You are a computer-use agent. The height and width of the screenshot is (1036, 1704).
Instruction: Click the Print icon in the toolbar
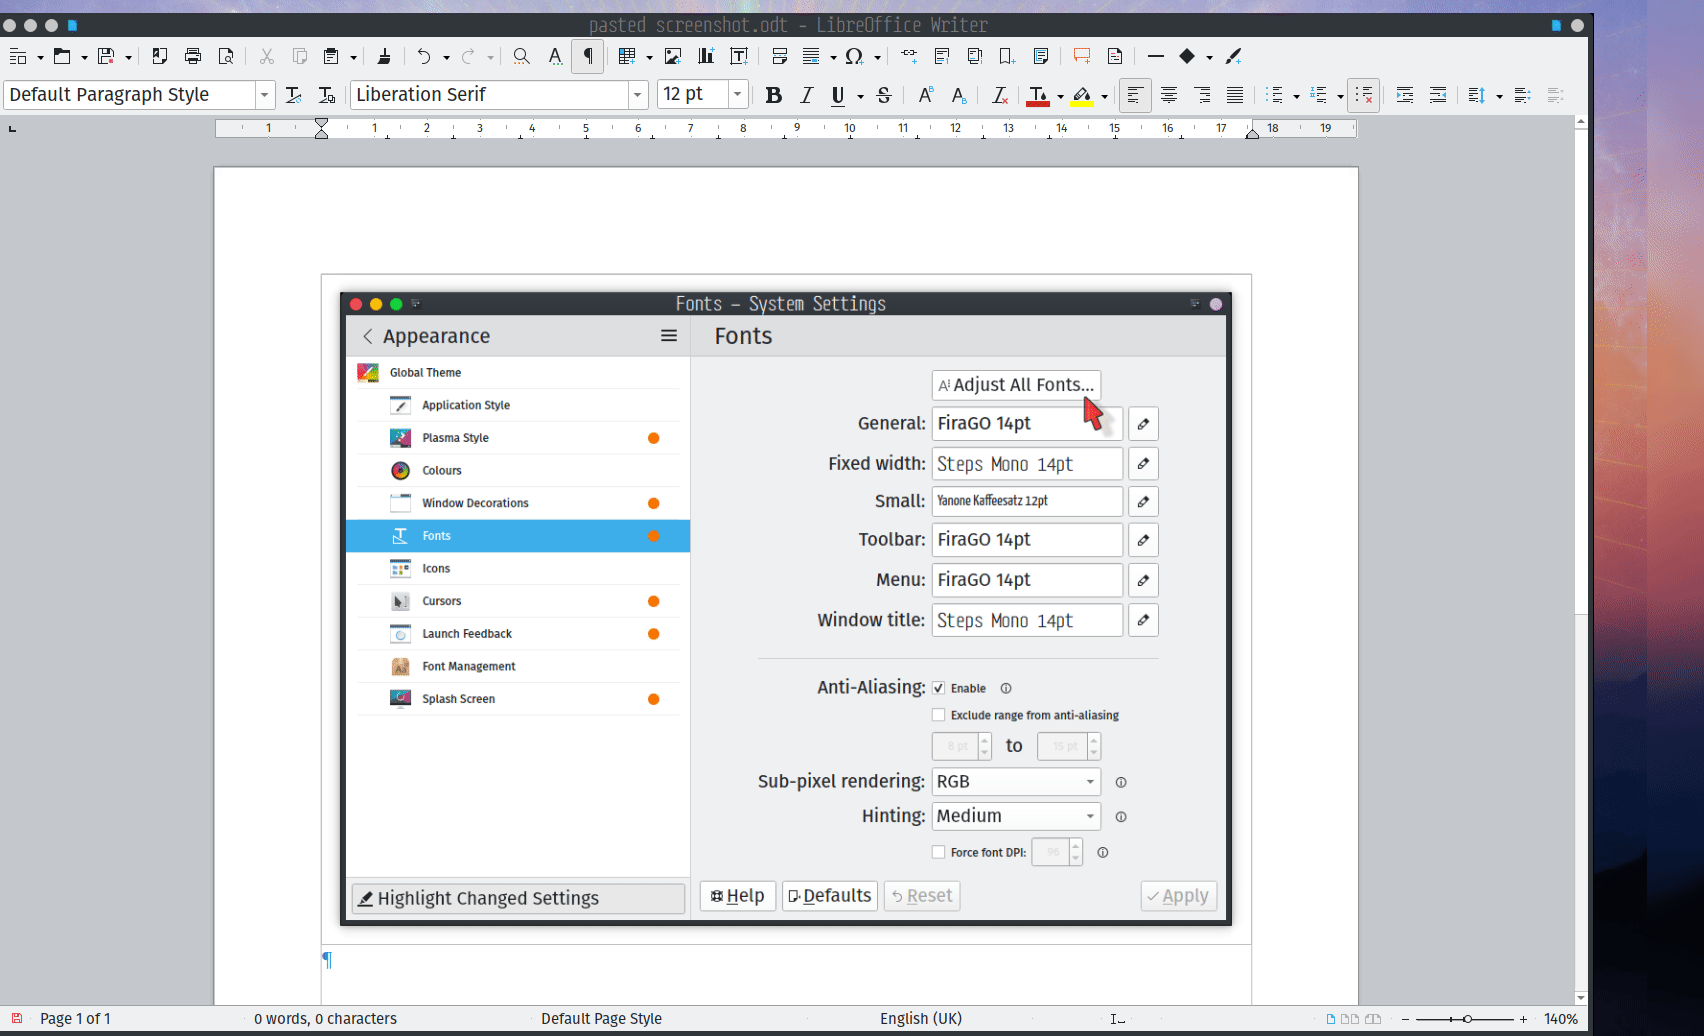(x=193, y=56)
